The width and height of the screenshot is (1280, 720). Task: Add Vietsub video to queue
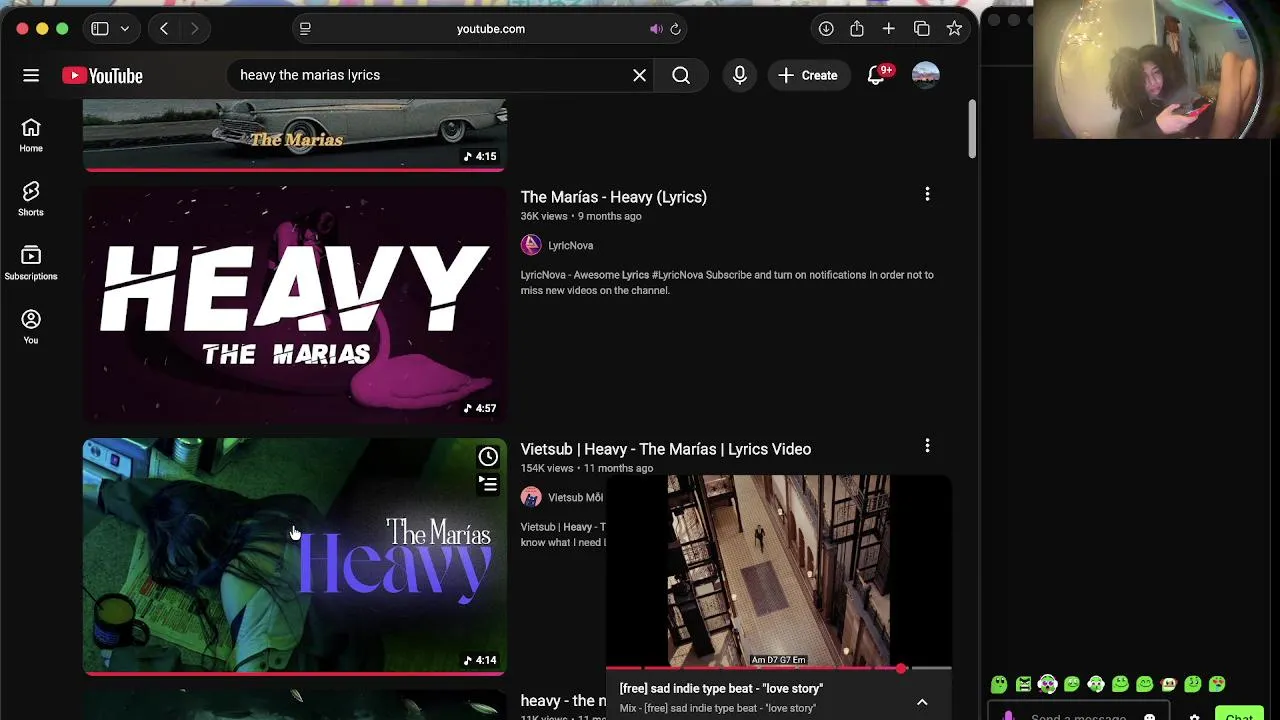point(488,485)
